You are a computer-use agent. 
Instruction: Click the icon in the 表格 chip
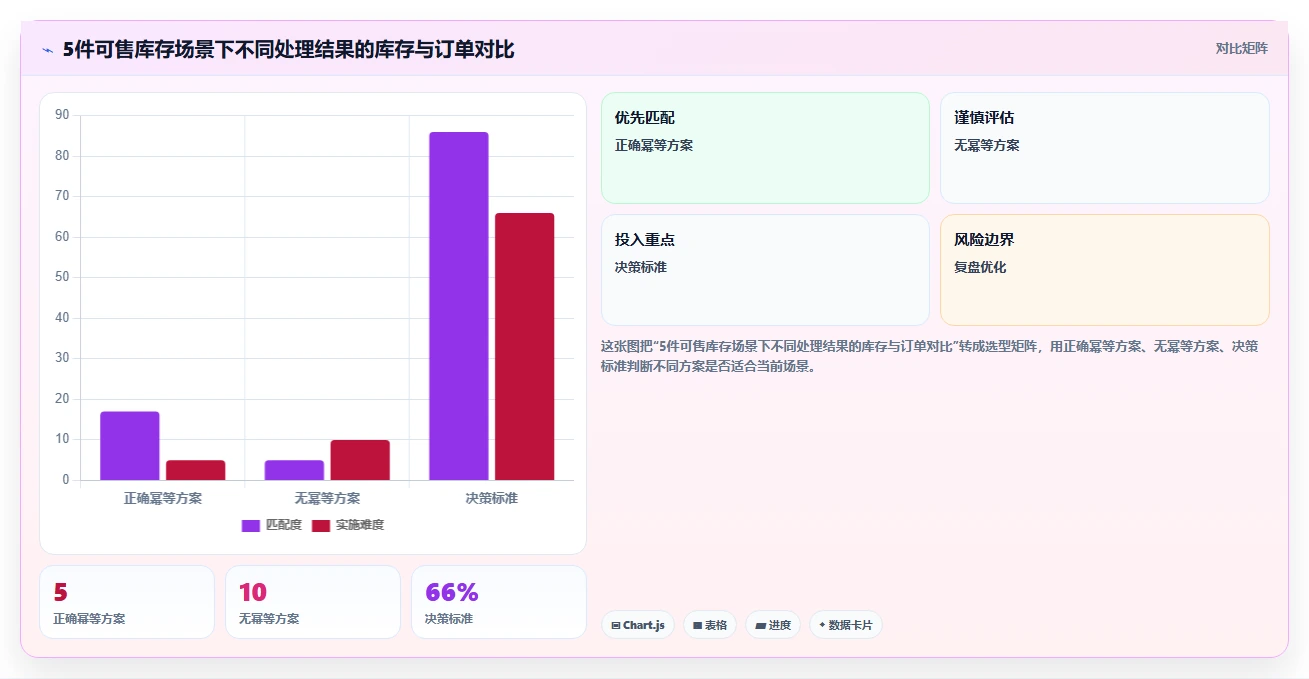698,625
